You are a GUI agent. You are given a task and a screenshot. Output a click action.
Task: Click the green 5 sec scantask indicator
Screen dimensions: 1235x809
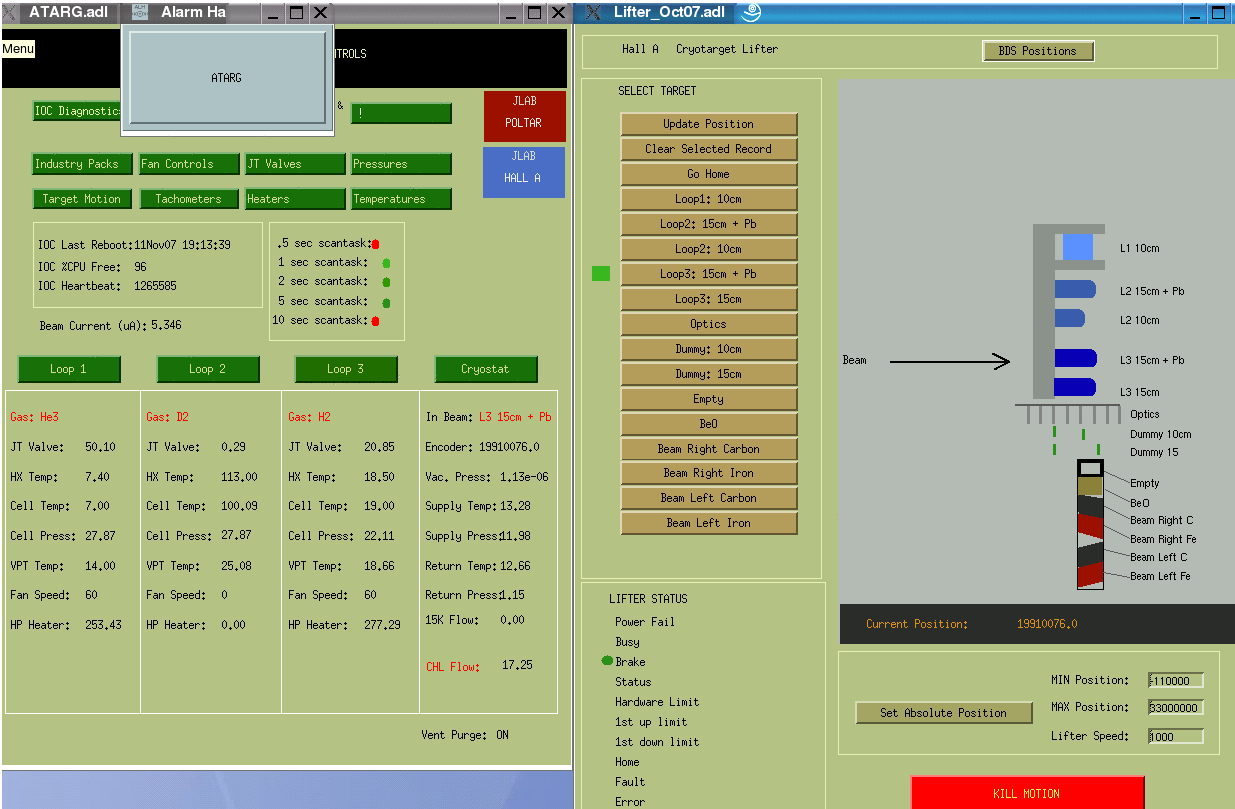tap(386, 302)
